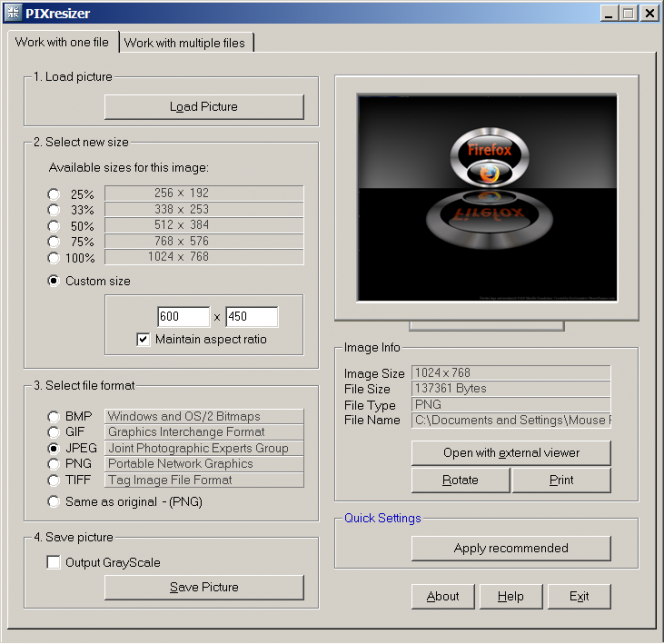
Task: Click the Rotate button
Action: (x=460, y=480)
